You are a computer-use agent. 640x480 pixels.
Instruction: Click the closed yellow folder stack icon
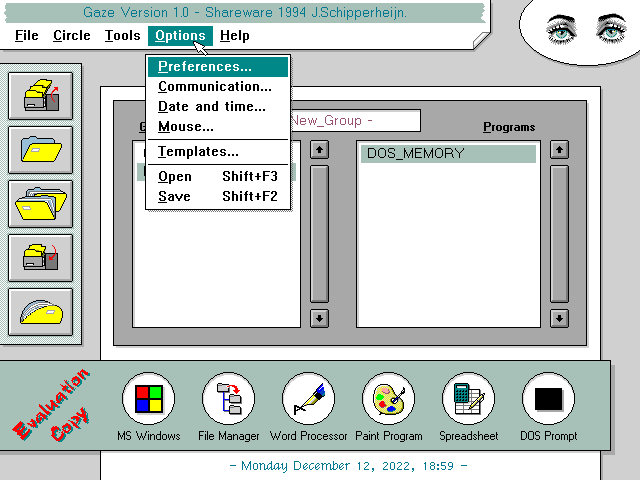tap(40, 311)
